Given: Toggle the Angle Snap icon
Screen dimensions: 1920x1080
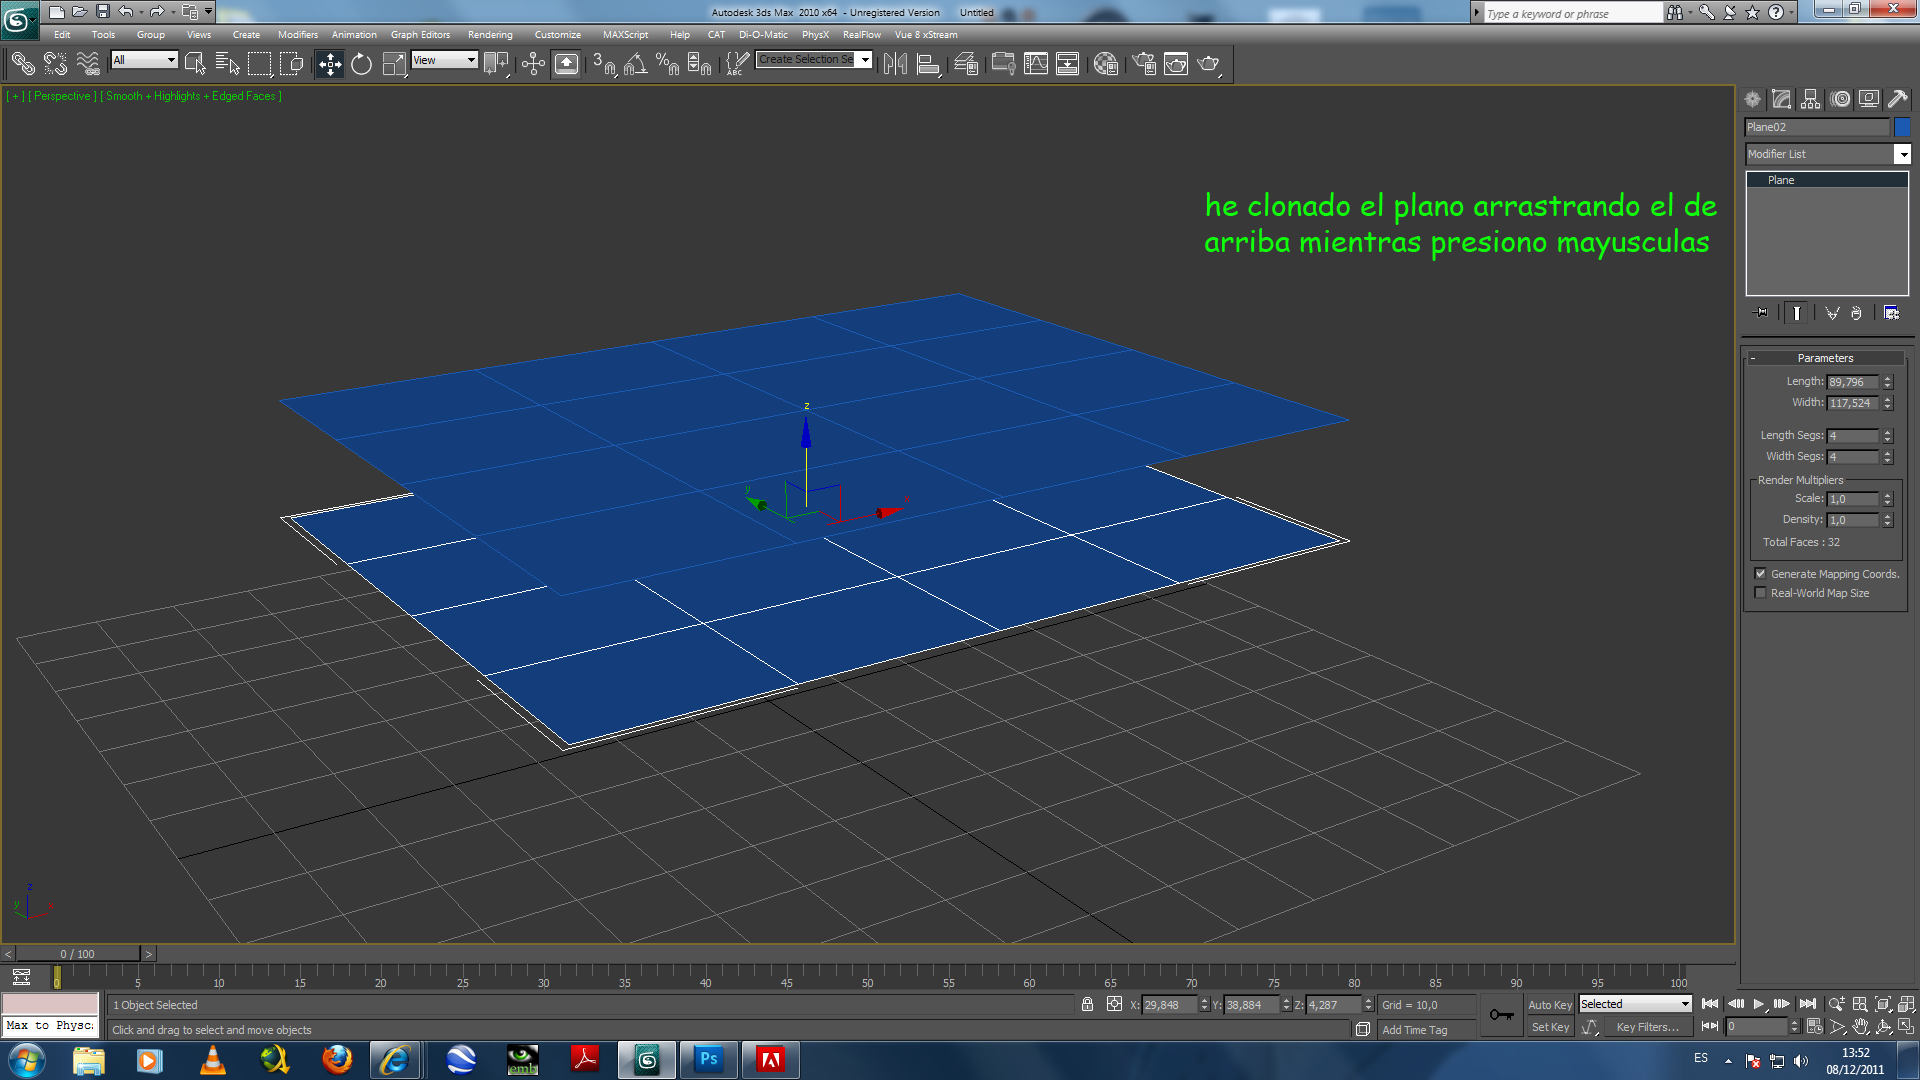Looking at the screenshot, I should point(635,65).
